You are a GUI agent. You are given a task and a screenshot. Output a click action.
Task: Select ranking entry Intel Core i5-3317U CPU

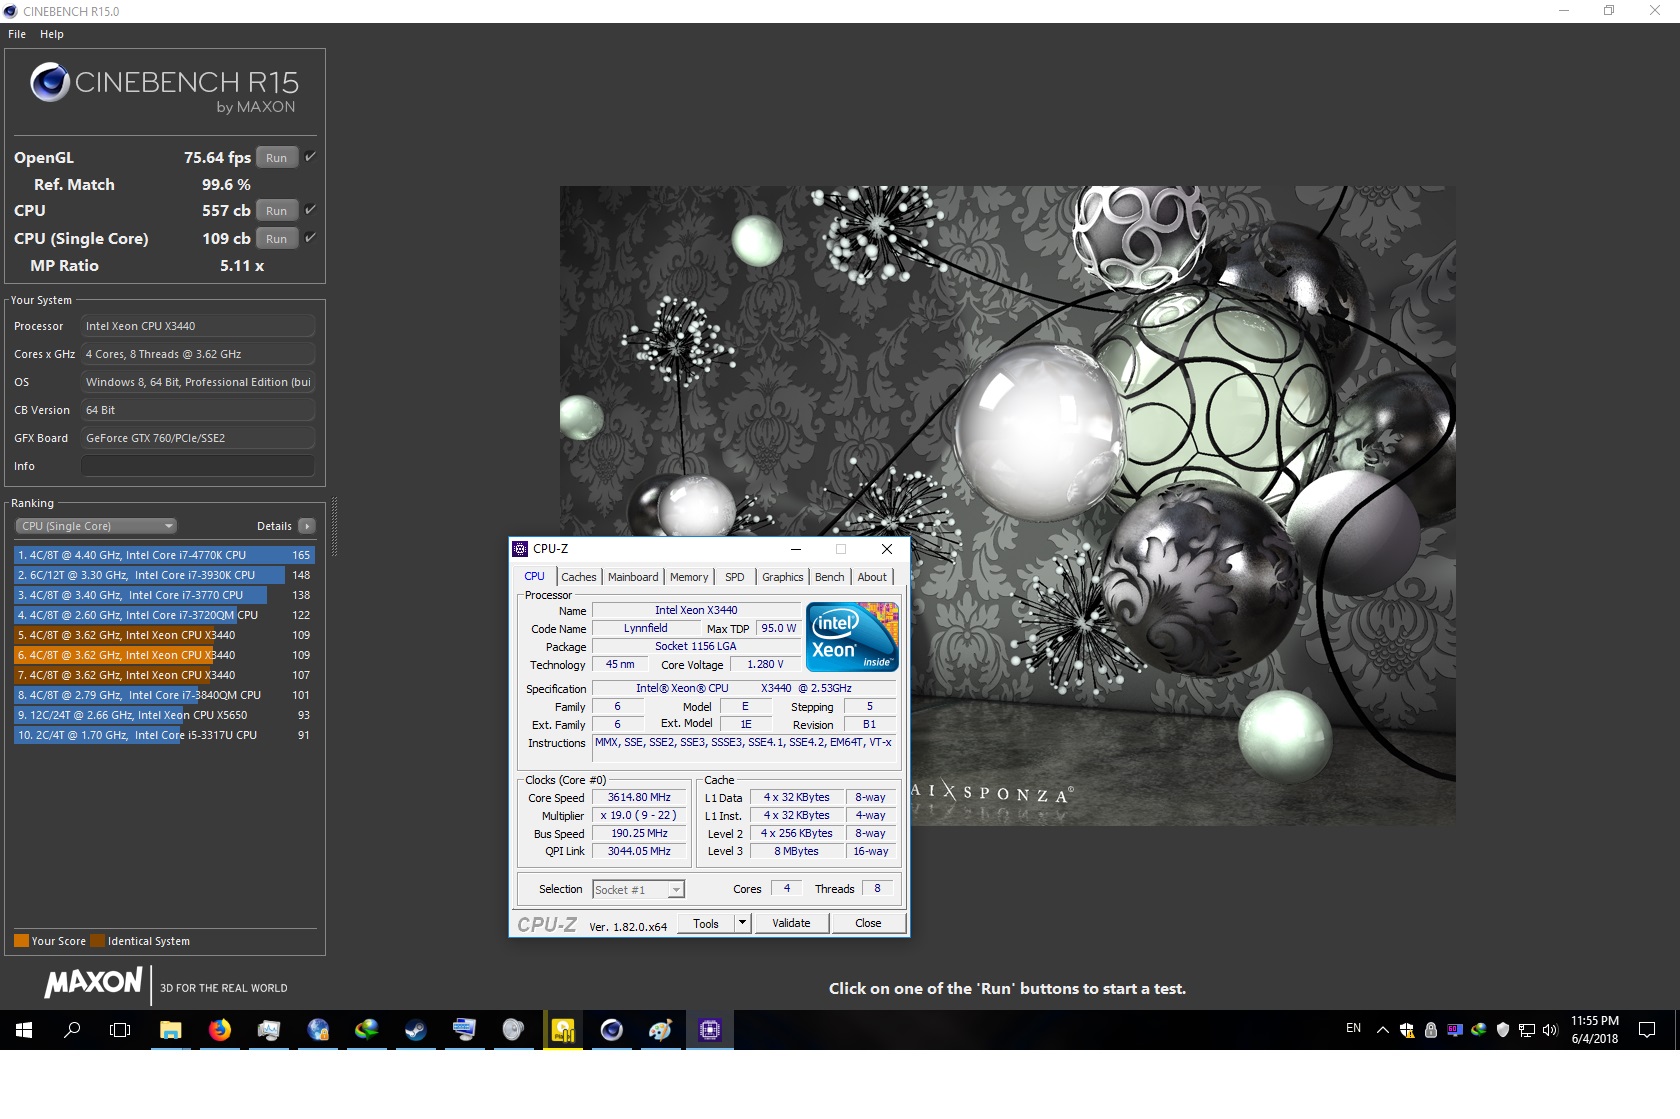click(164, 735)
